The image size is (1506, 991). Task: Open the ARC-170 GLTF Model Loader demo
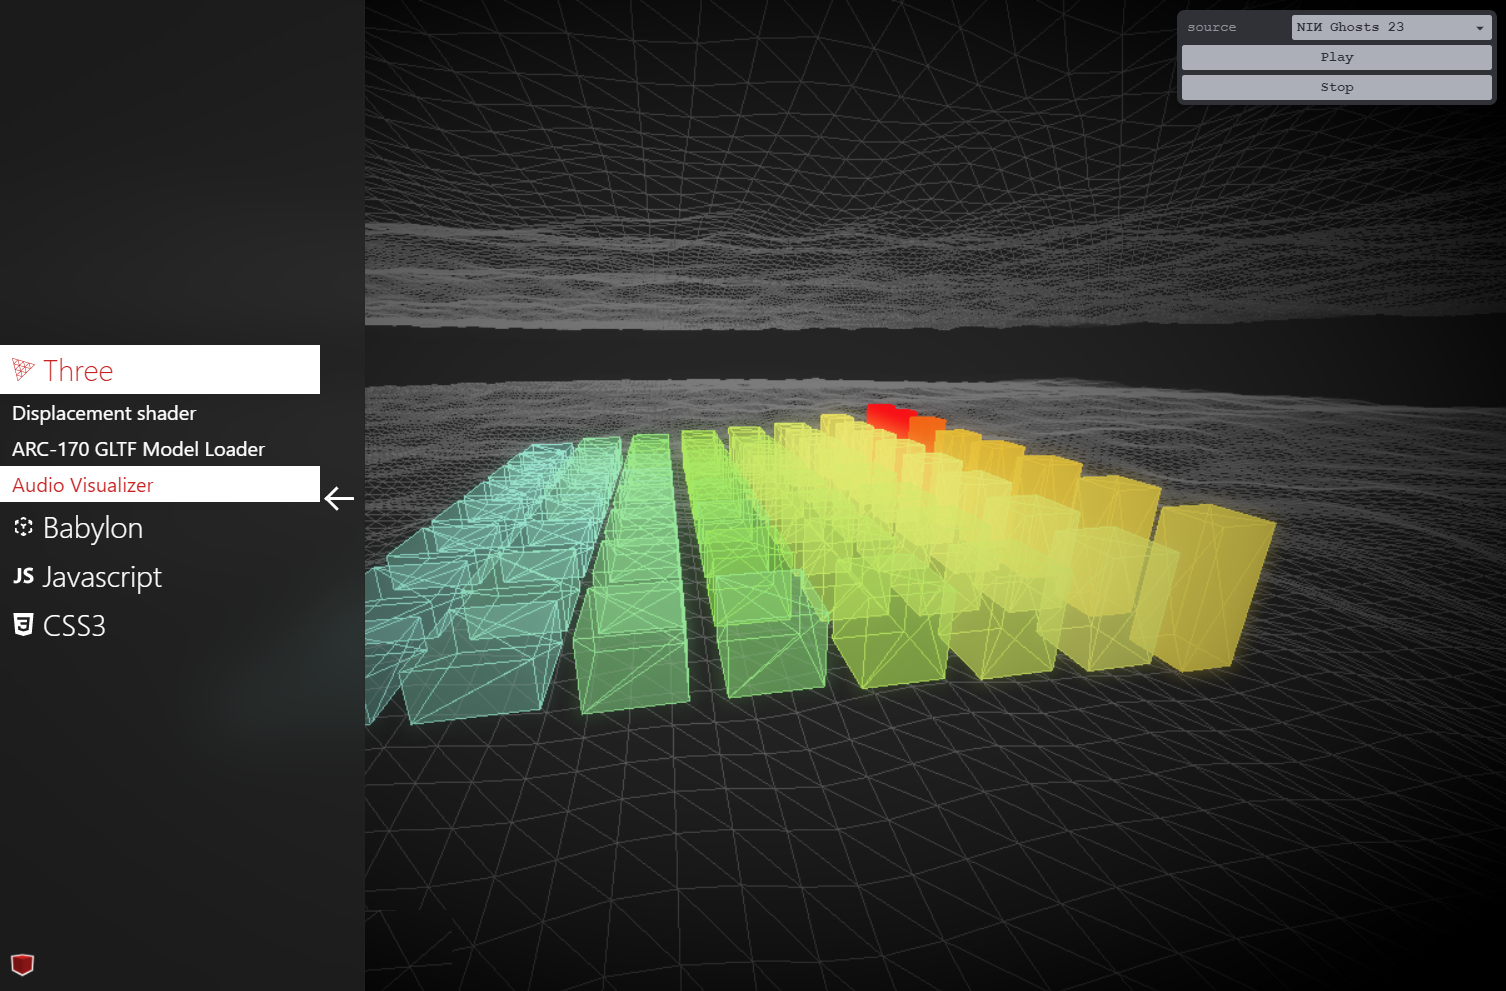[160, 449]
